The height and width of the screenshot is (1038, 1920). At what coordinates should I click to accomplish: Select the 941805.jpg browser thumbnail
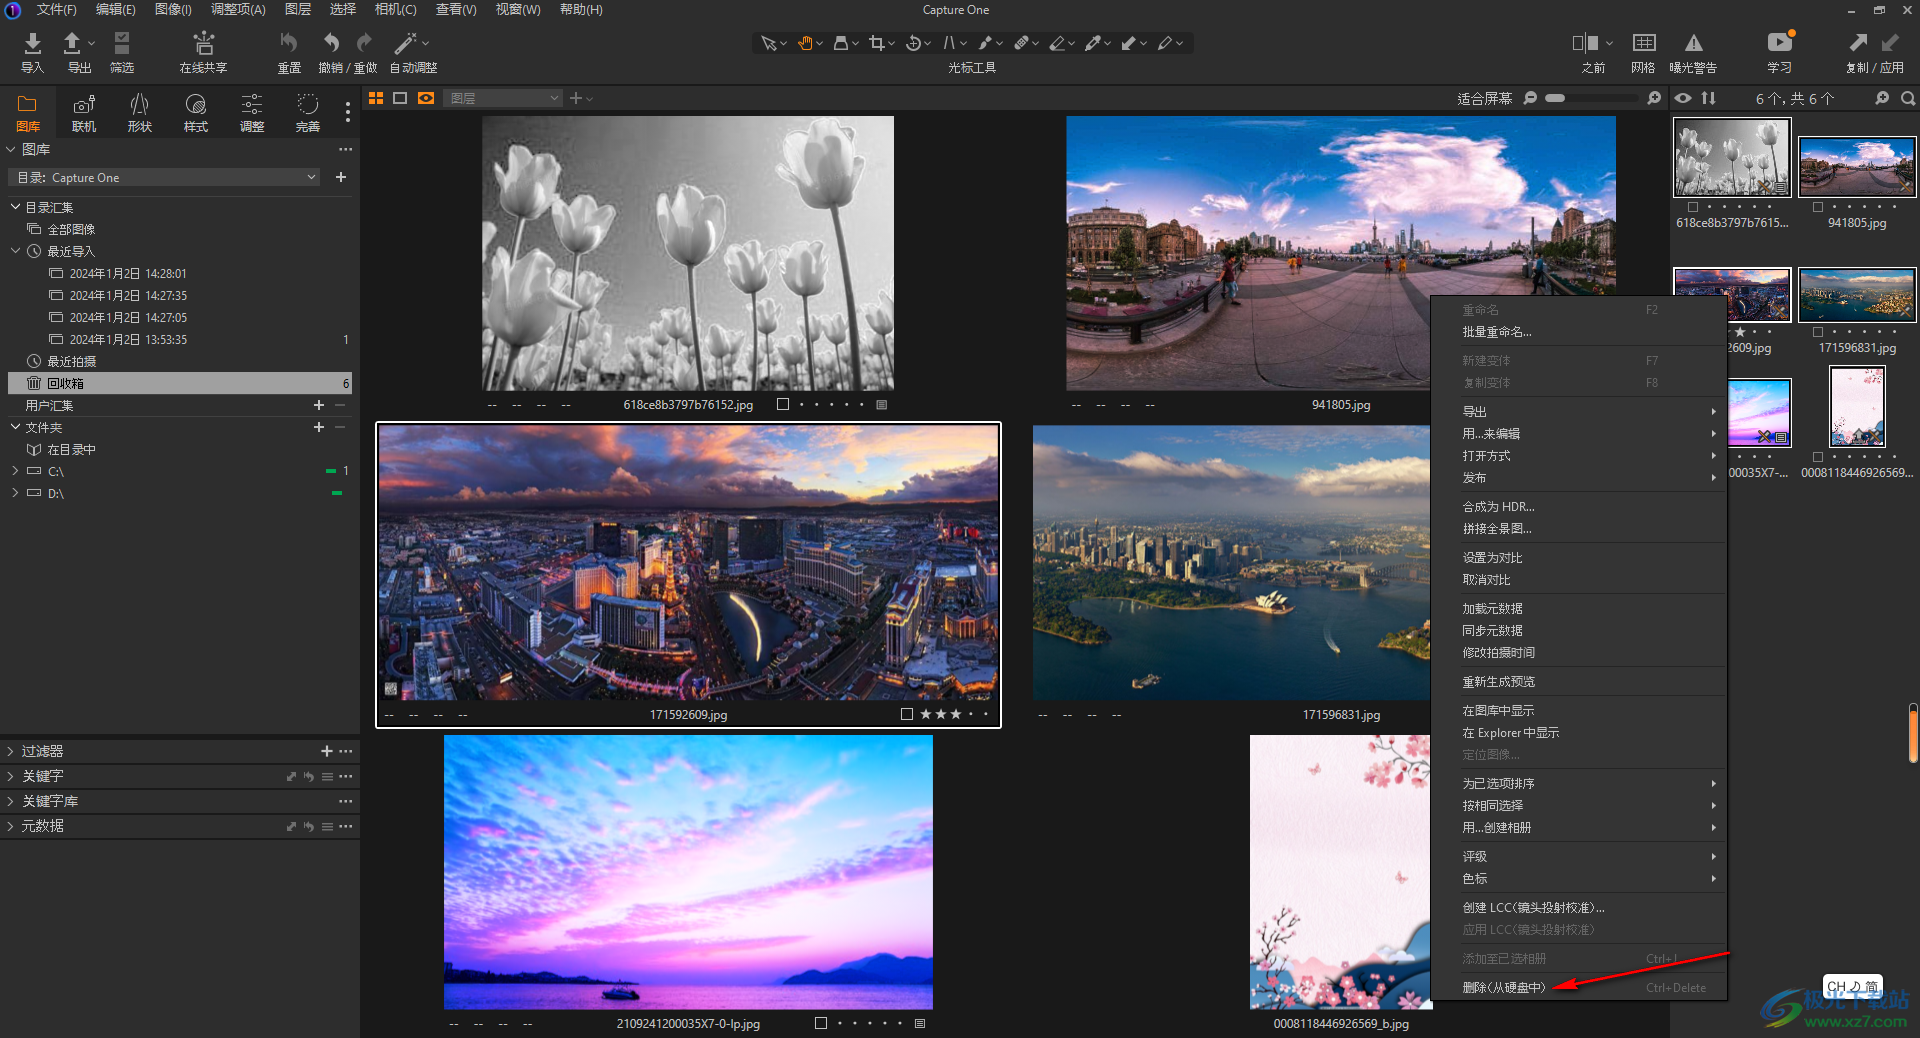pos(1856,167)
